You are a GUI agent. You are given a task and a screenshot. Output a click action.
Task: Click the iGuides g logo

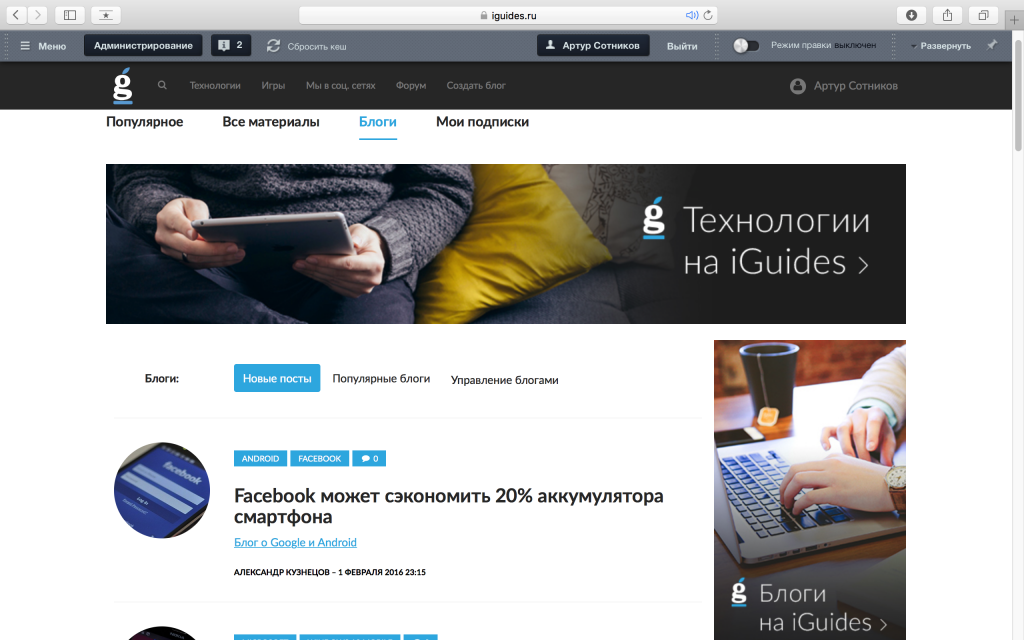click(x=123, y=86)
